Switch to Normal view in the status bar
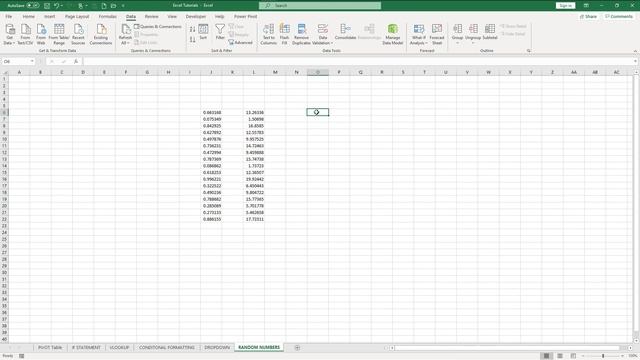Screen dimensions: 640x360 pos(546,356)
